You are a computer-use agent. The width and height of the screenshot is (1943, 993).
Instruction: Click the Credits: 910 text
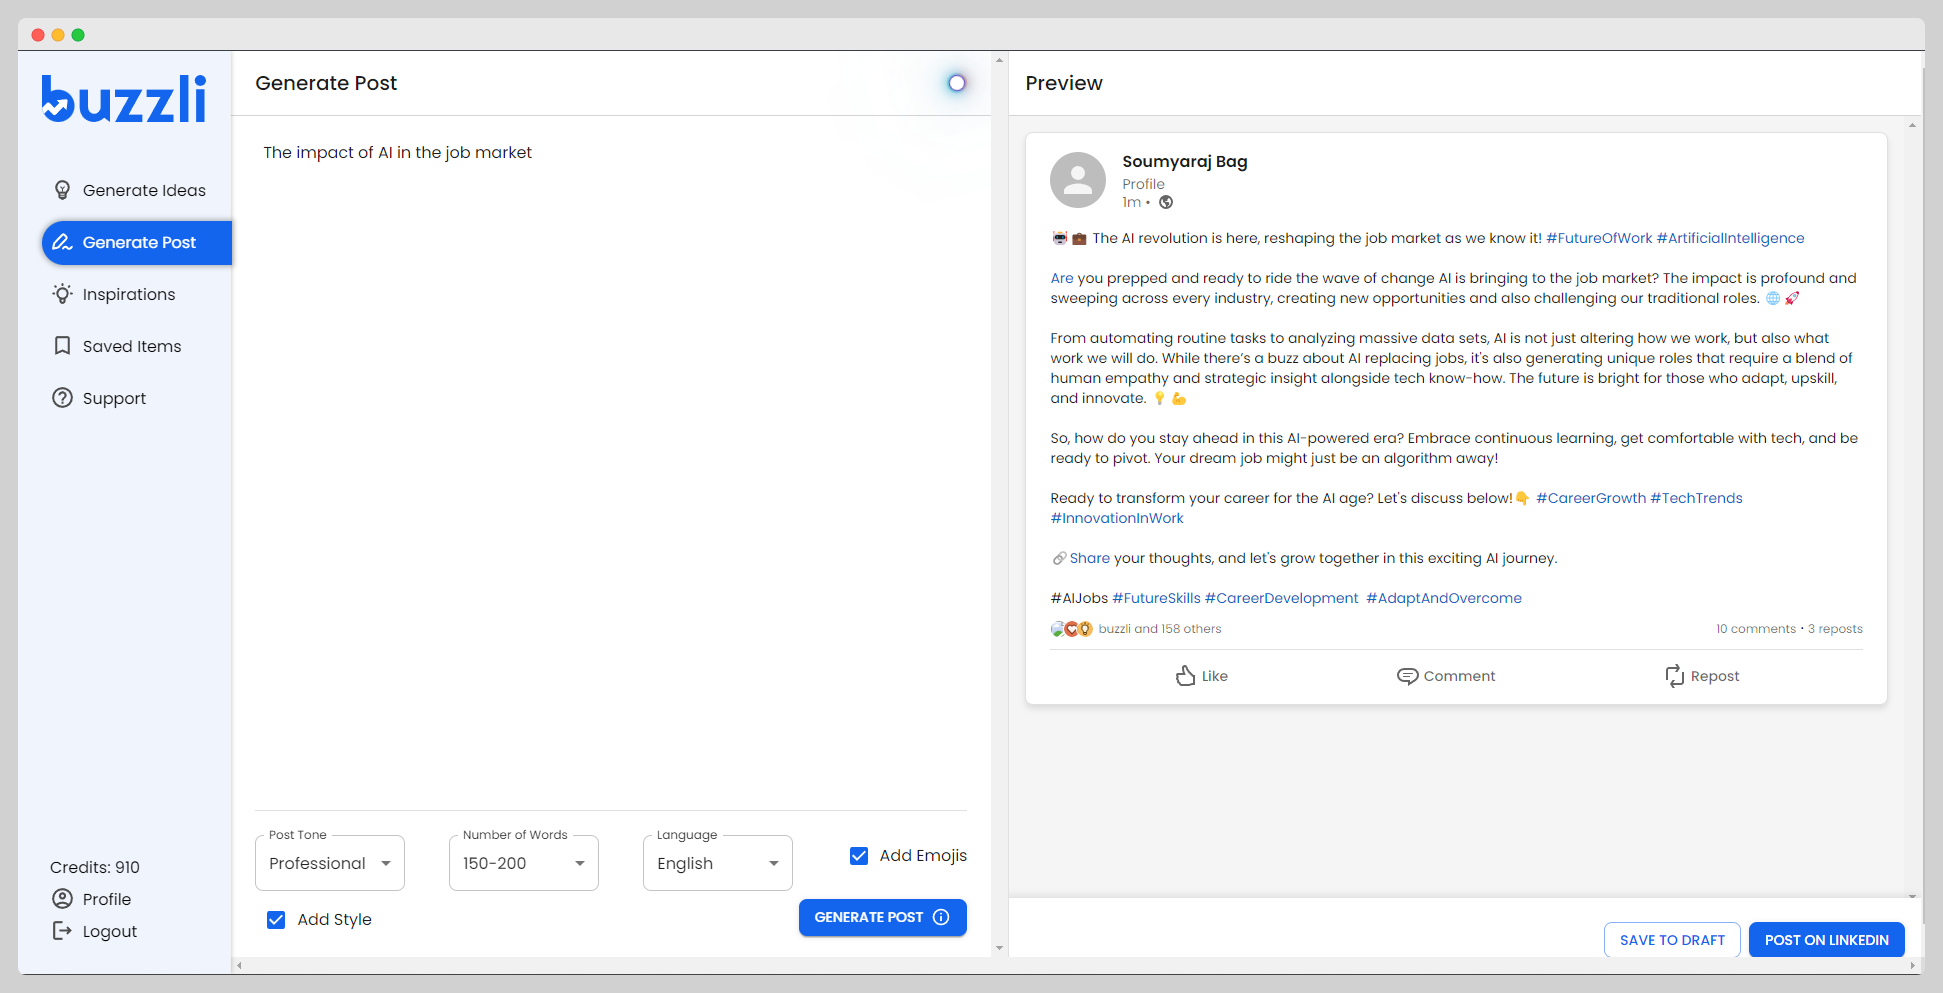point(95,867)
